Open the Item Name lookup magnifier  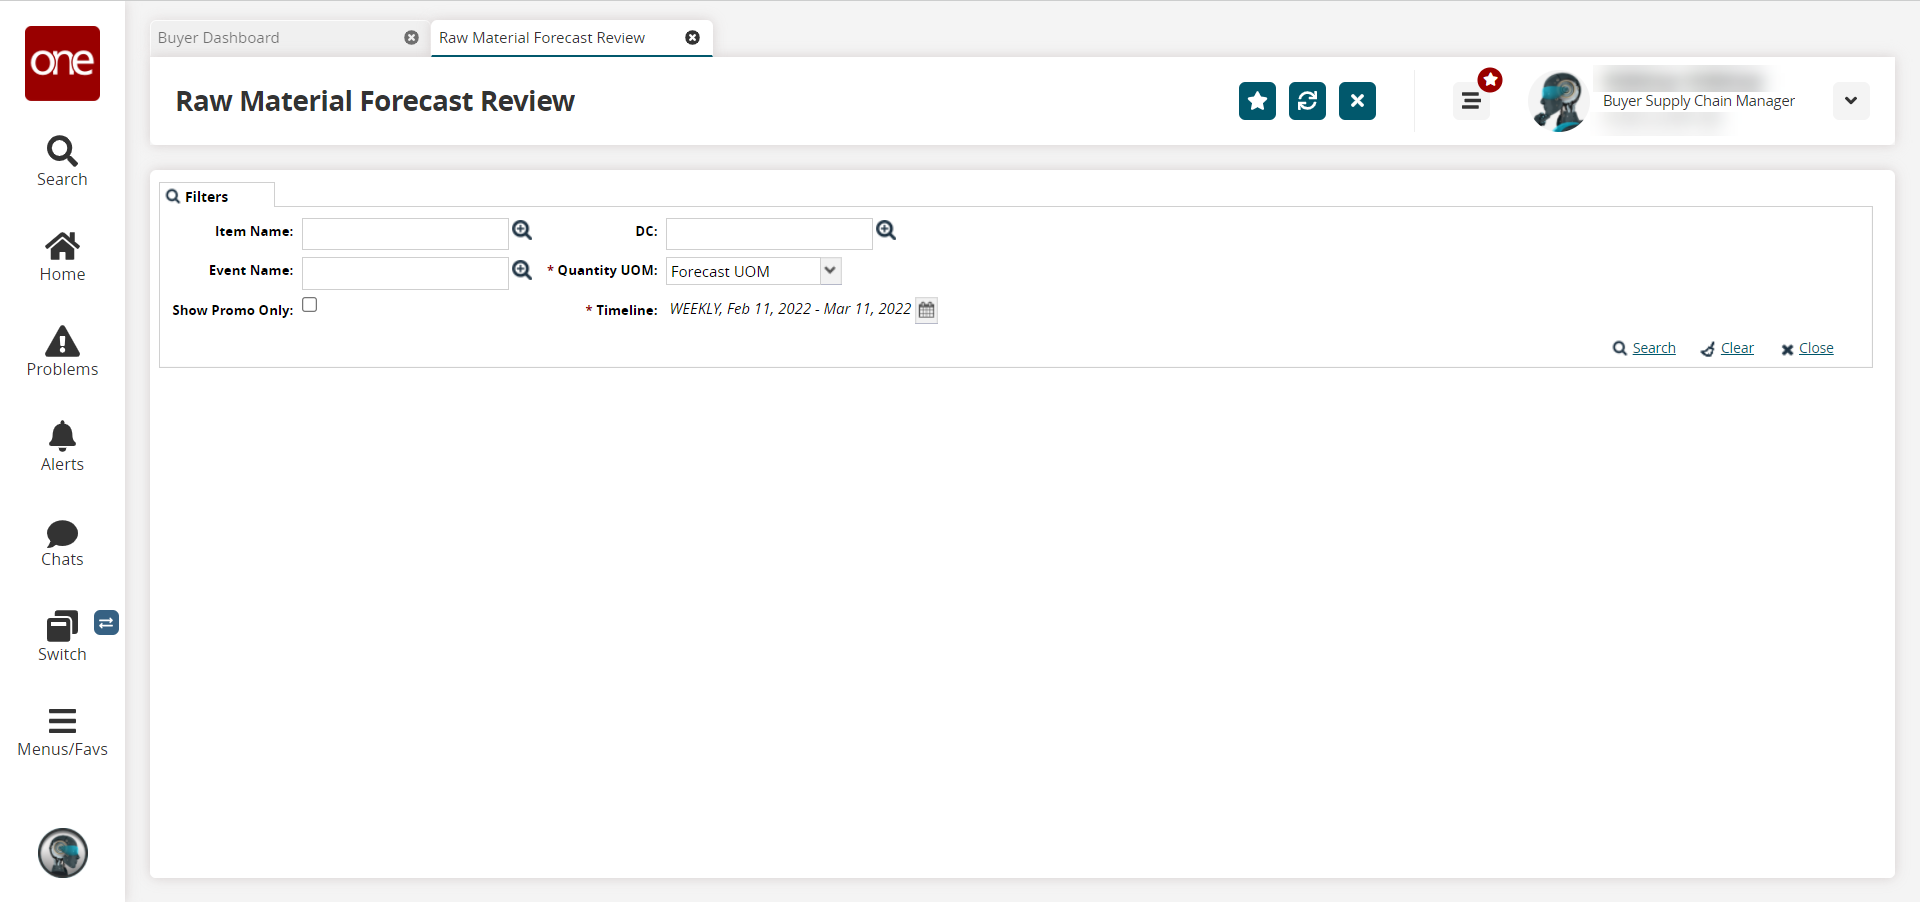pyautogui.click(x=522, y=231)
